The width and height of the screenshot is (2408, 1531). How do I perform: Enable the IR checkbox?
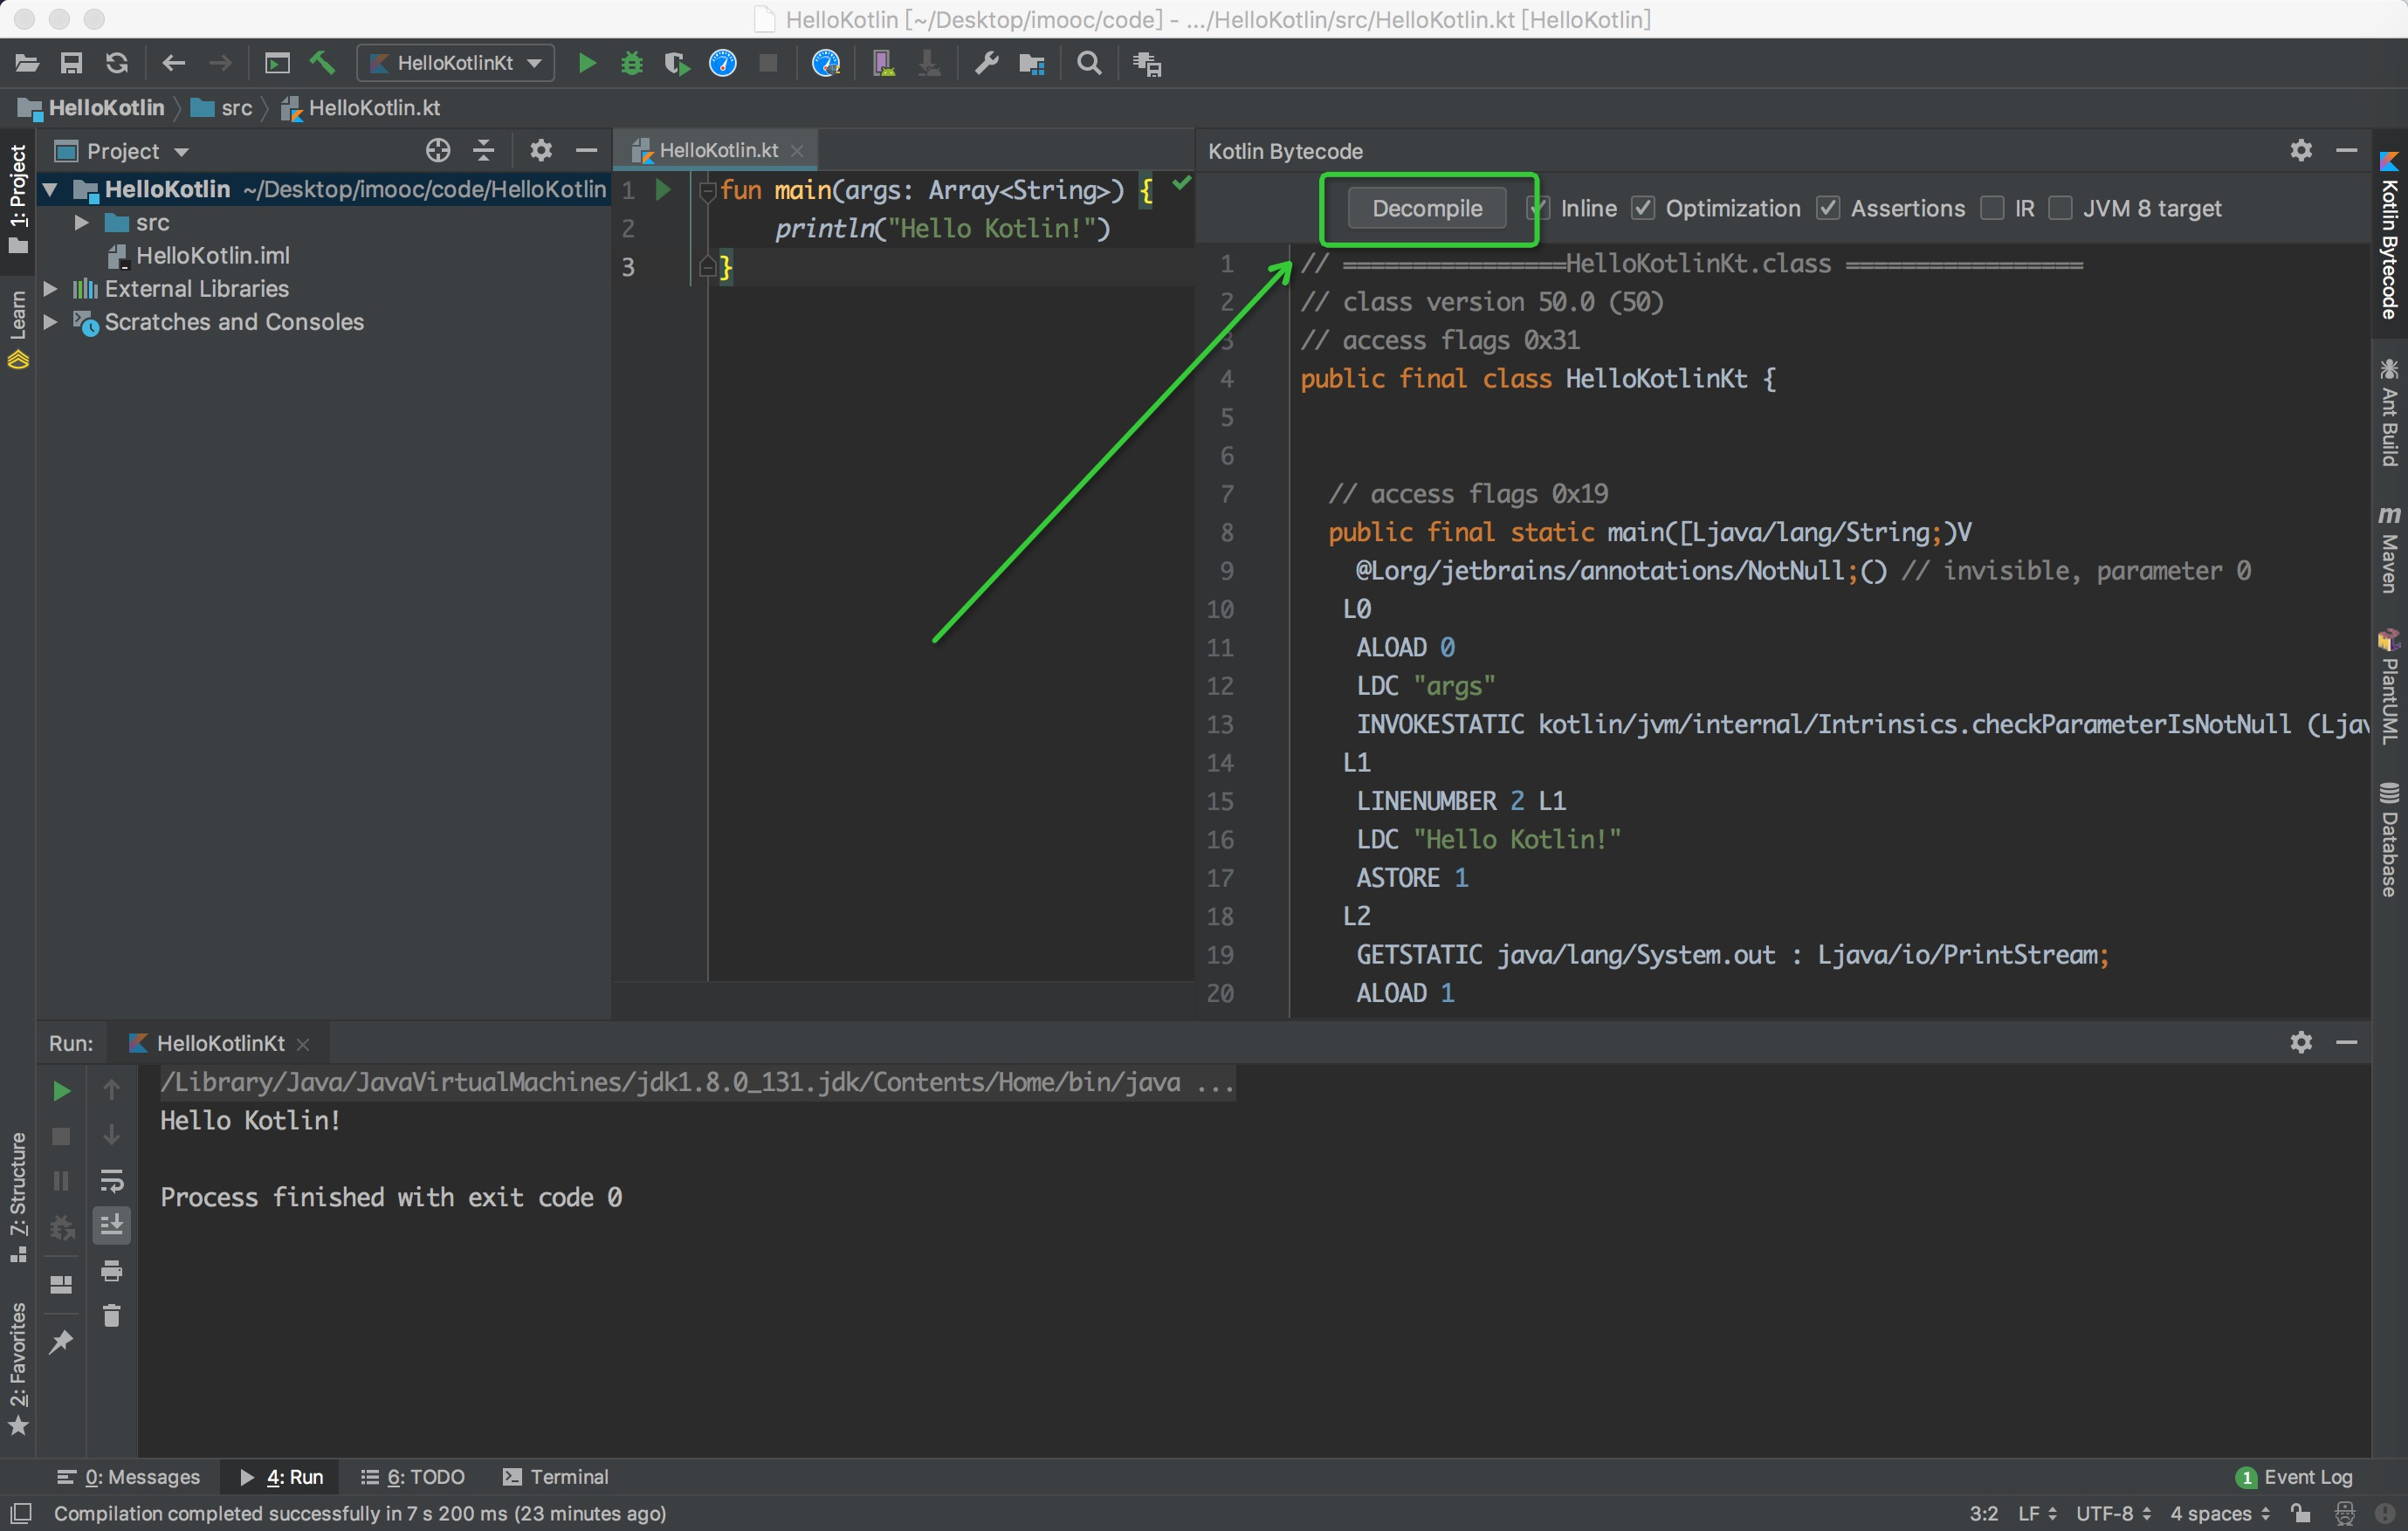(x=1992, y=208)
